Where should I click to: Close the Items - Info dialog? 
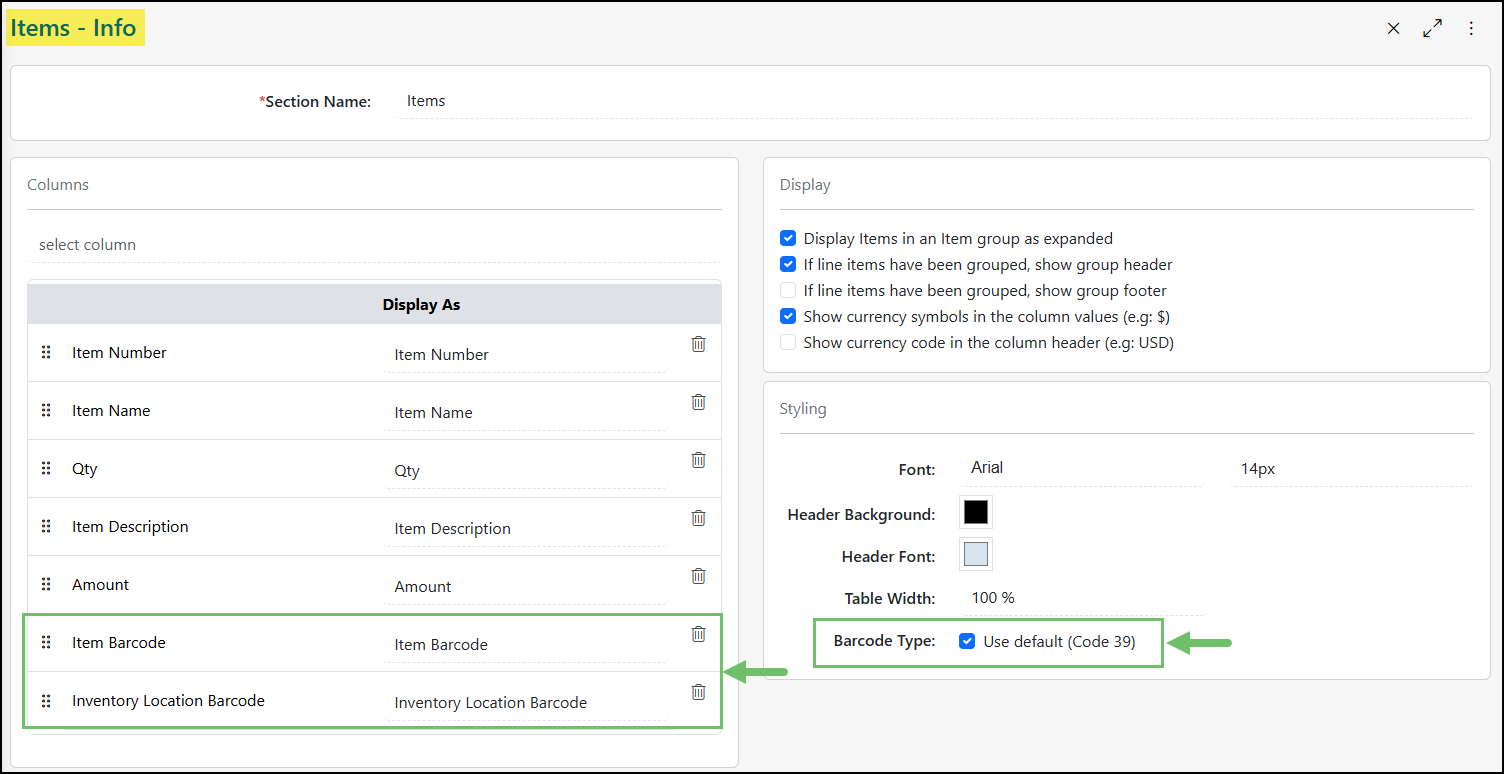(1393, 29)
